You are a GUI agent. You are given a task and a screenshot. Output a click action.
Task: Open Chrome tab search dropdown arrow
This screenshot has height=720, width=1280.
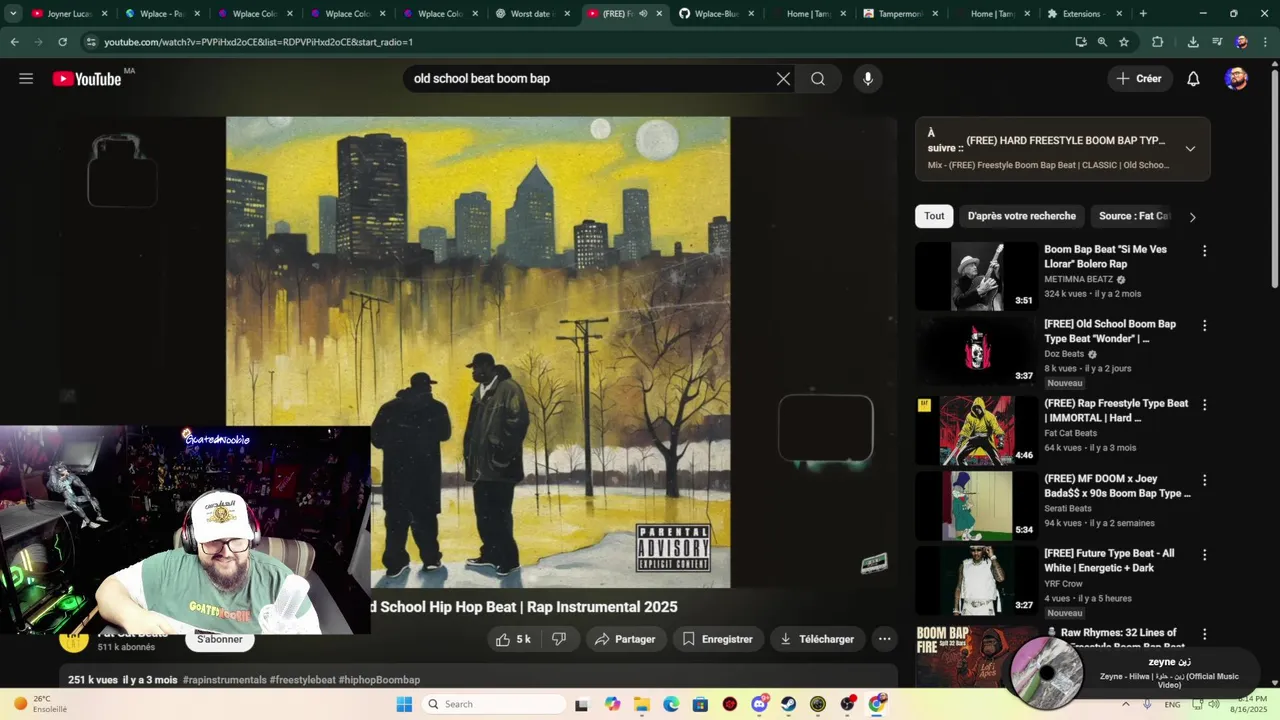click(13, 14)
